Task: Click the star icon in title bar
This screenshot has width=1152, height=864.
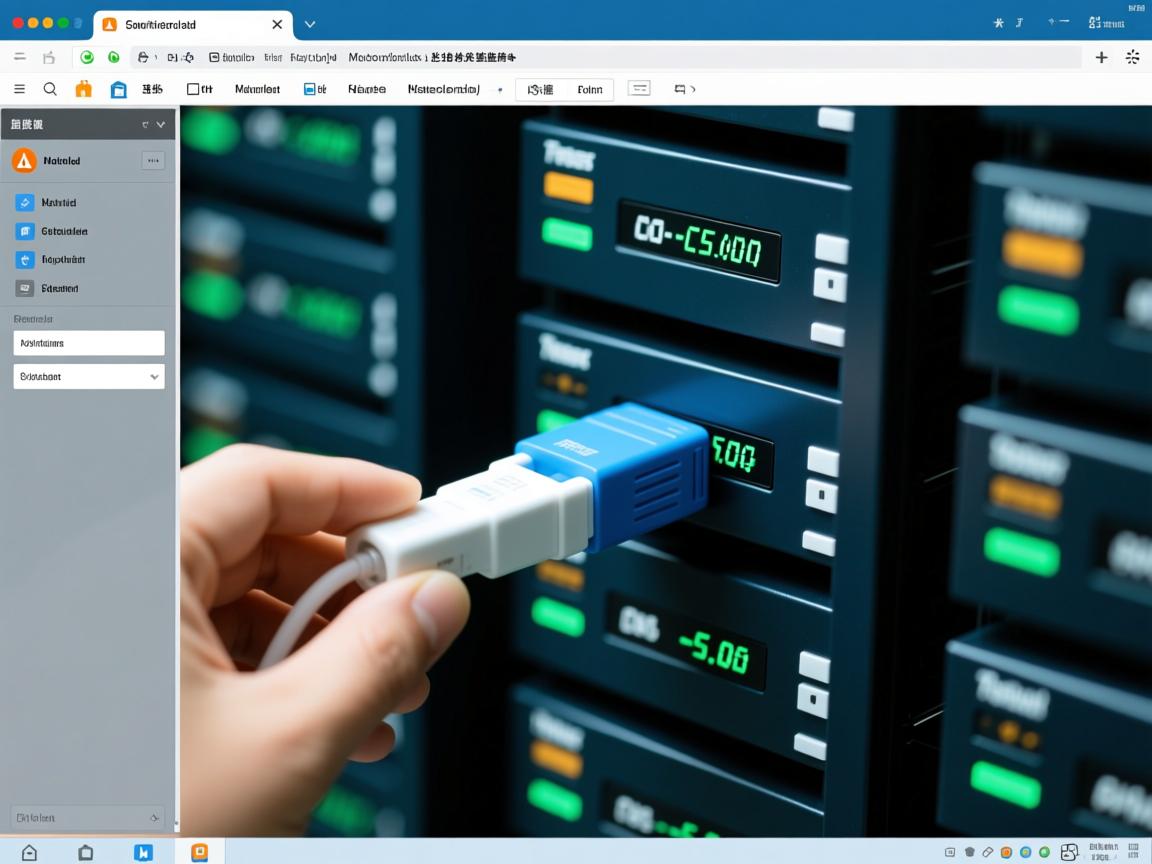Action: pos(998,22)
